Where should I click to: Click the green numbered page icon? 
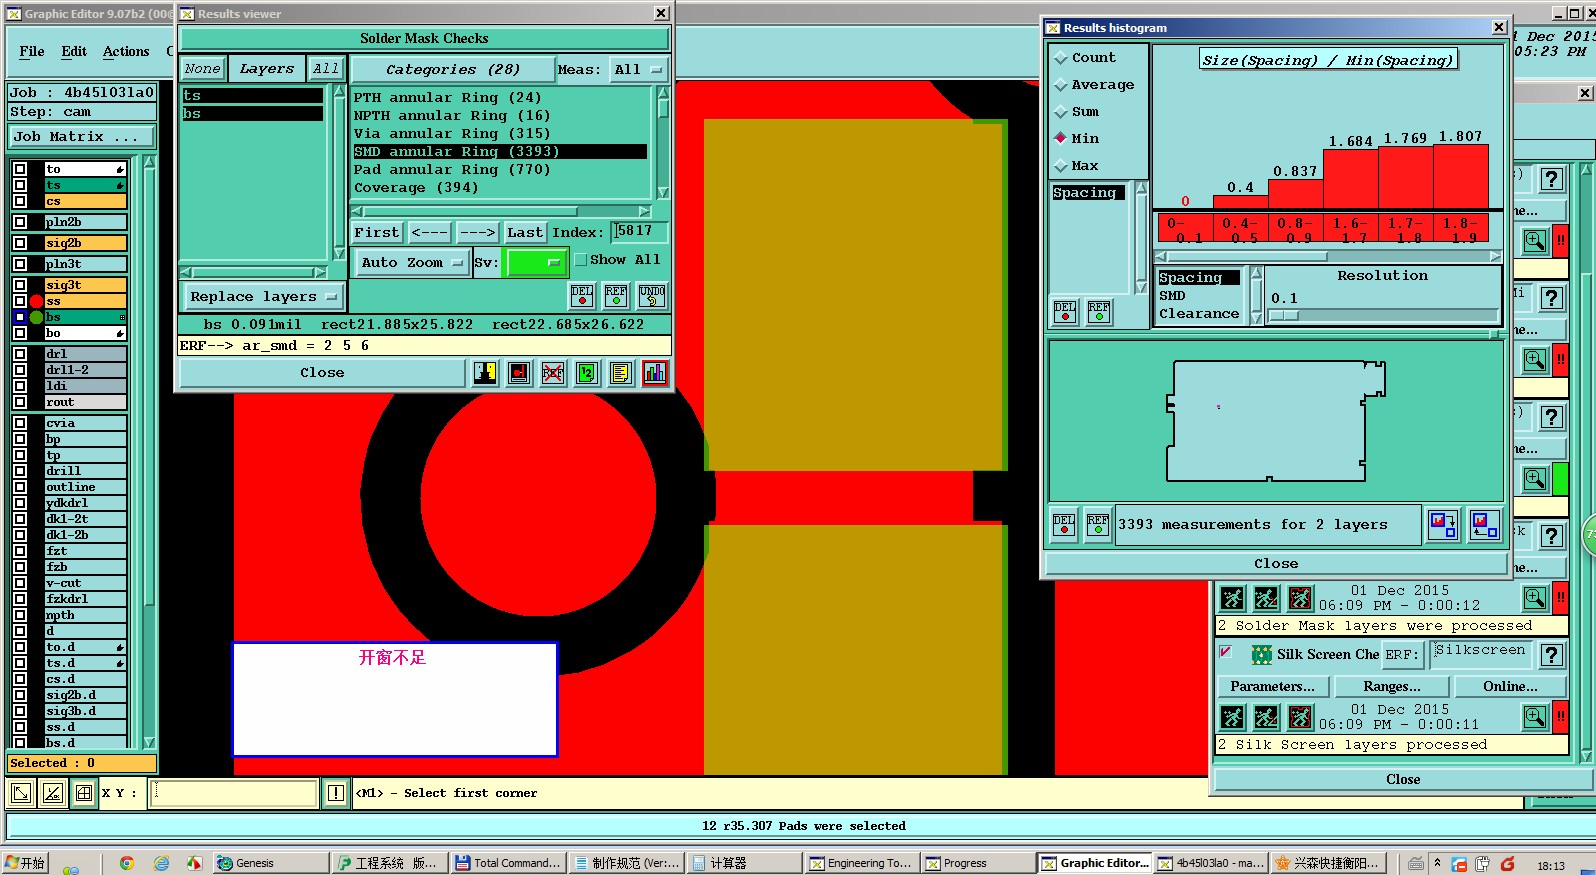point(587,373)
